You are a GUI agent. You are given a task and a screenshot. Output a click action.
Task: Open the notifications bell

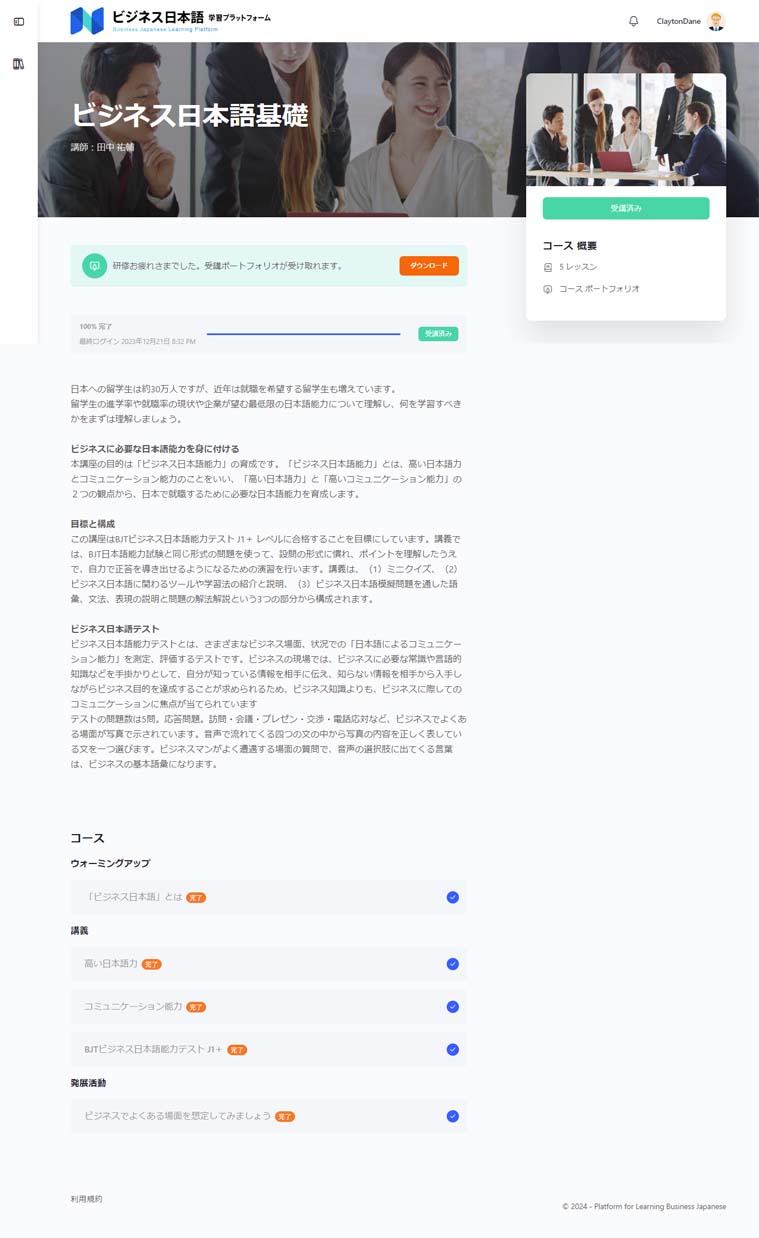(633, 21)
